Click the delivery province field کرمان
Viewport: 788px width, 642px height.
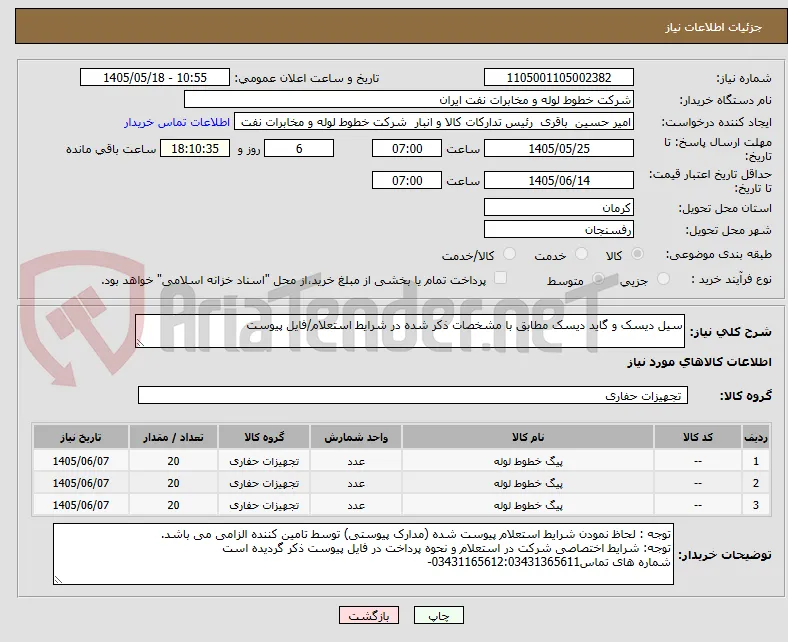[x=559, y=207]
